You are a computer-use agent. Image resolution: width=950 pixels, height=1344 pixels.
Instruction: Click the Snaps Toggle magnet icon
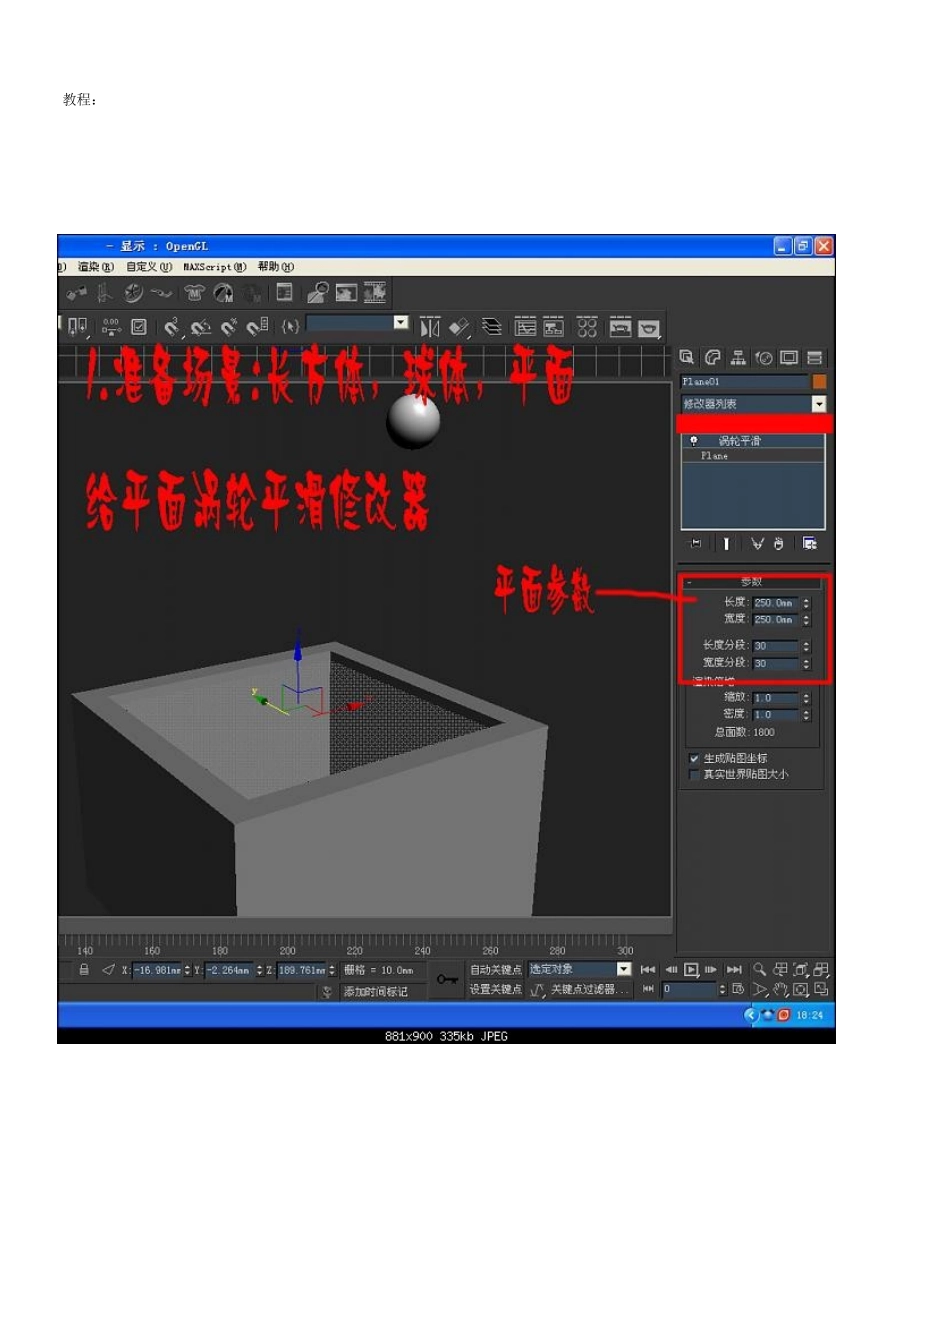coord(172,327)
